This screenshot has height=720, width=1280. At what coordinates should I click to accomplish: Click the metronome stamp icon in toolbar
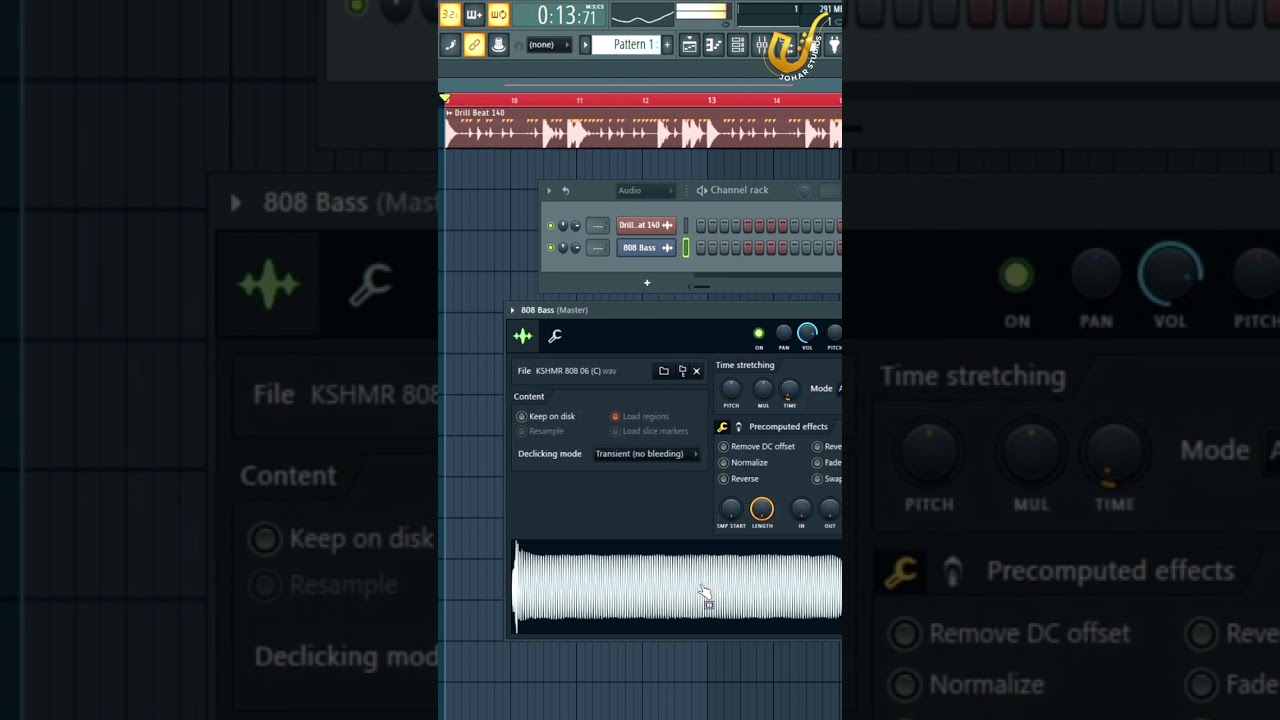point(499,45)
